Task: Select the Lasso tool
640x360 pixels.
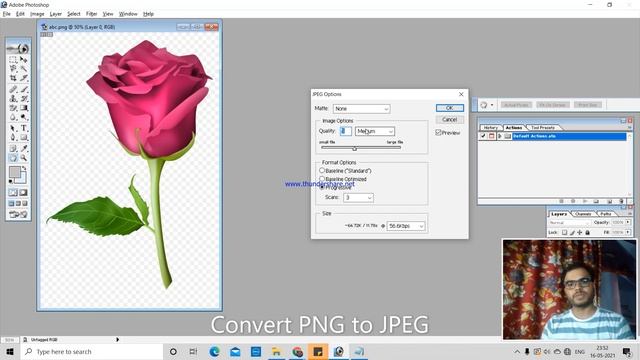Action: tap(13, 69)
